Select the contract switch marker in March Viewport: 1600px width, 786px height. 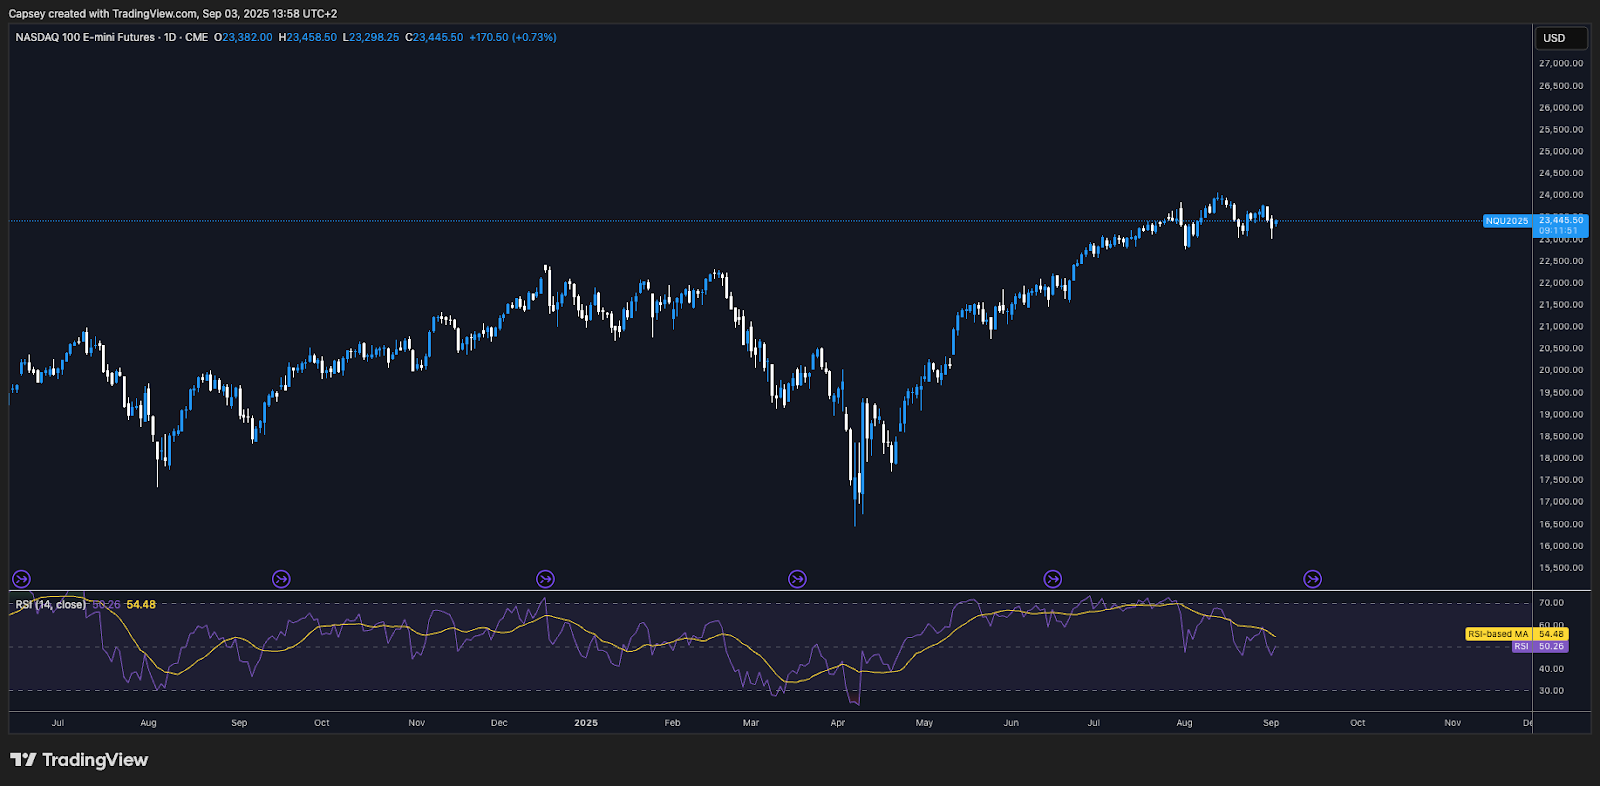pos(797,579)
